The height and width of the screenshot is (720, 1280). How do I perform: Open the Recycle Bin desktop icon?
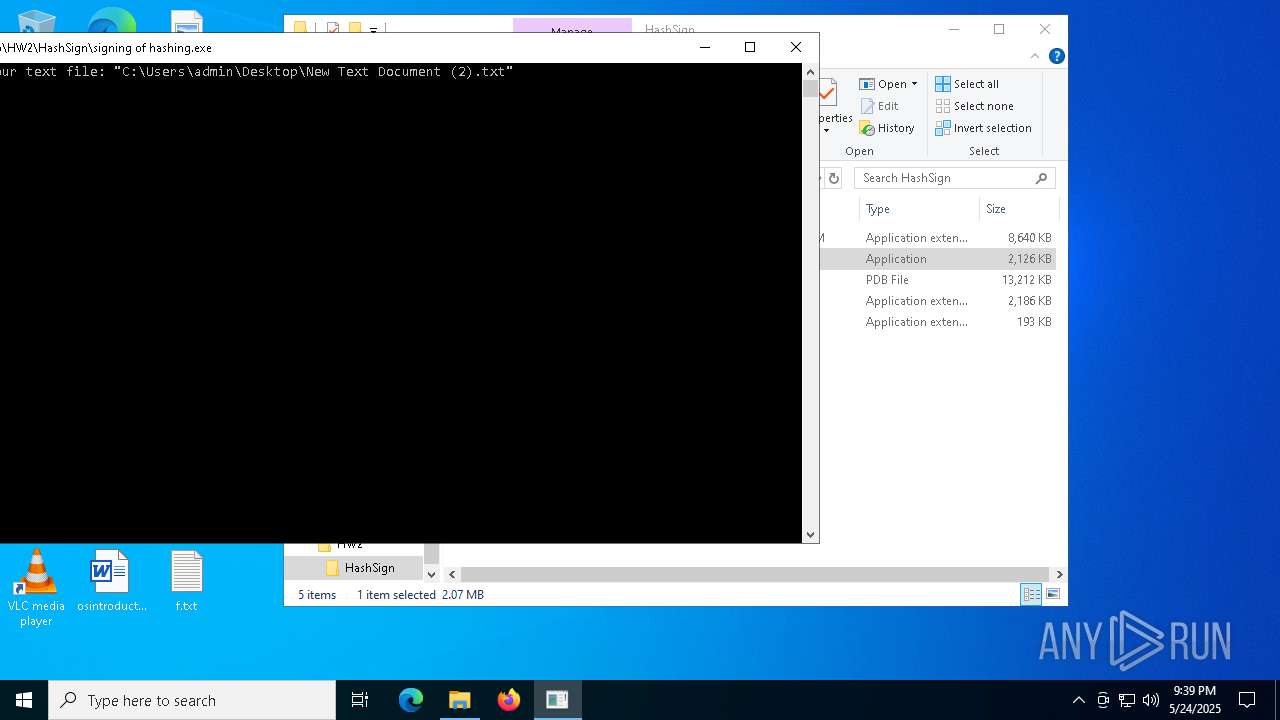(36, 24)
